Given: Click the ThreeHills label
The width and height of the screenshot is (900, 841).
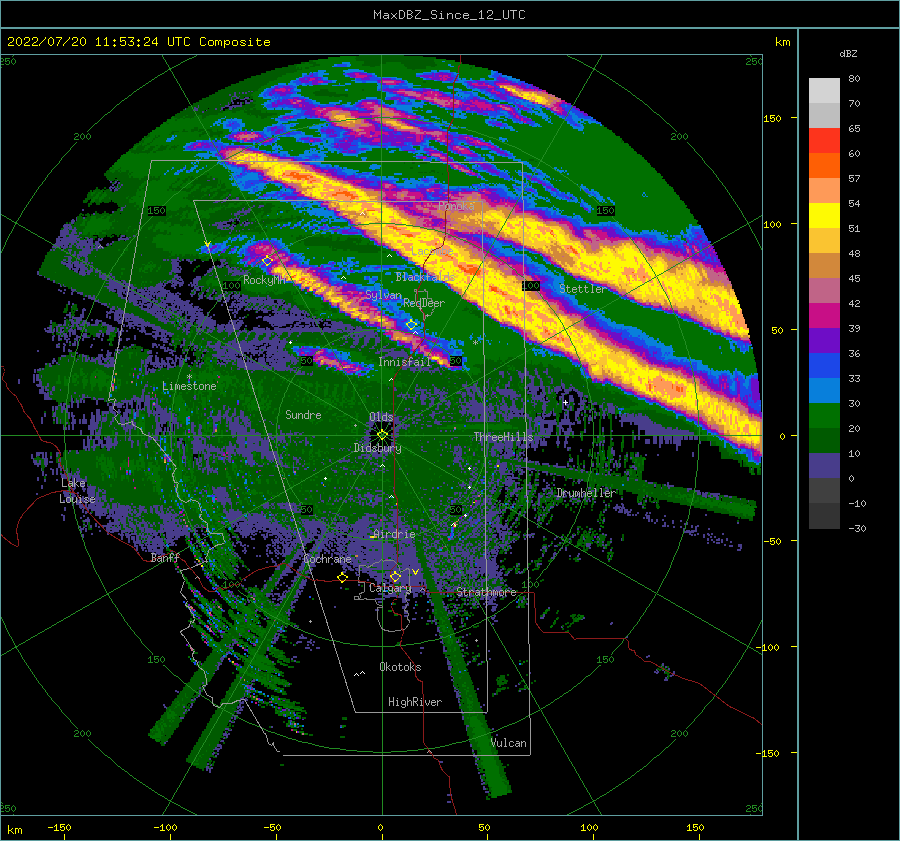Looking at the screenshot, I should click(503, 437).
